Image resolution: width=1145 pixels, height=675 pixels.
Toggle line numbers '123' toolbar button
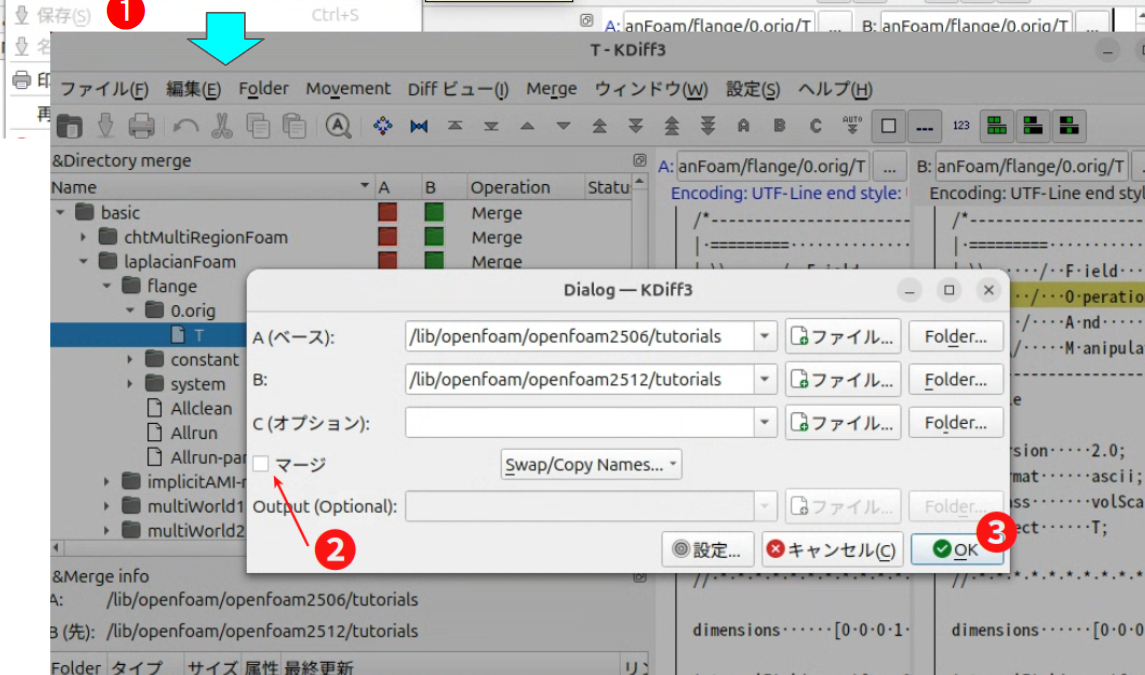[961, 126]
